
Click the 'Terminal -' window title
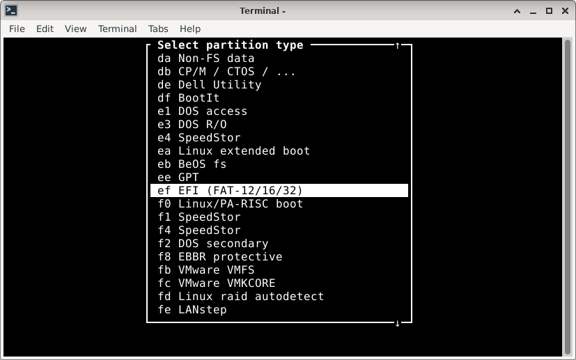pyautogui.click(x=263, y=11)
